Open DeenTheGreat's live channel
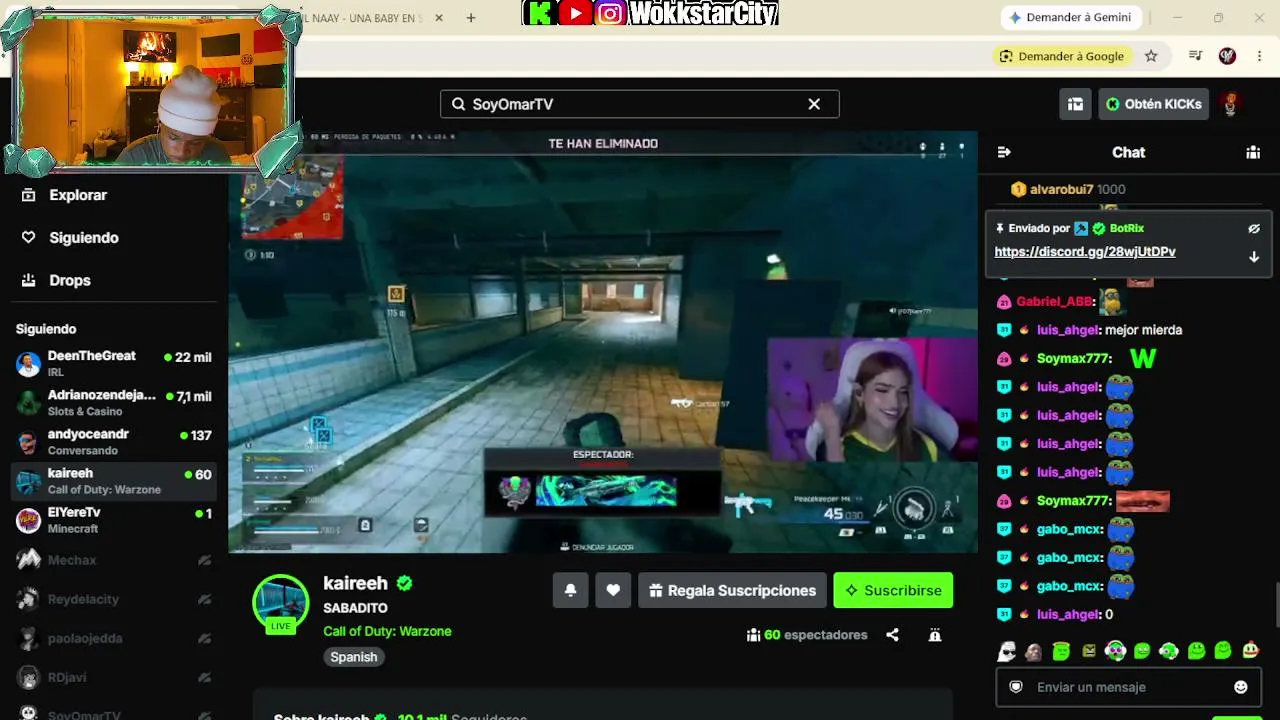This screenshot has height=720, width=1280. (114, 363)
